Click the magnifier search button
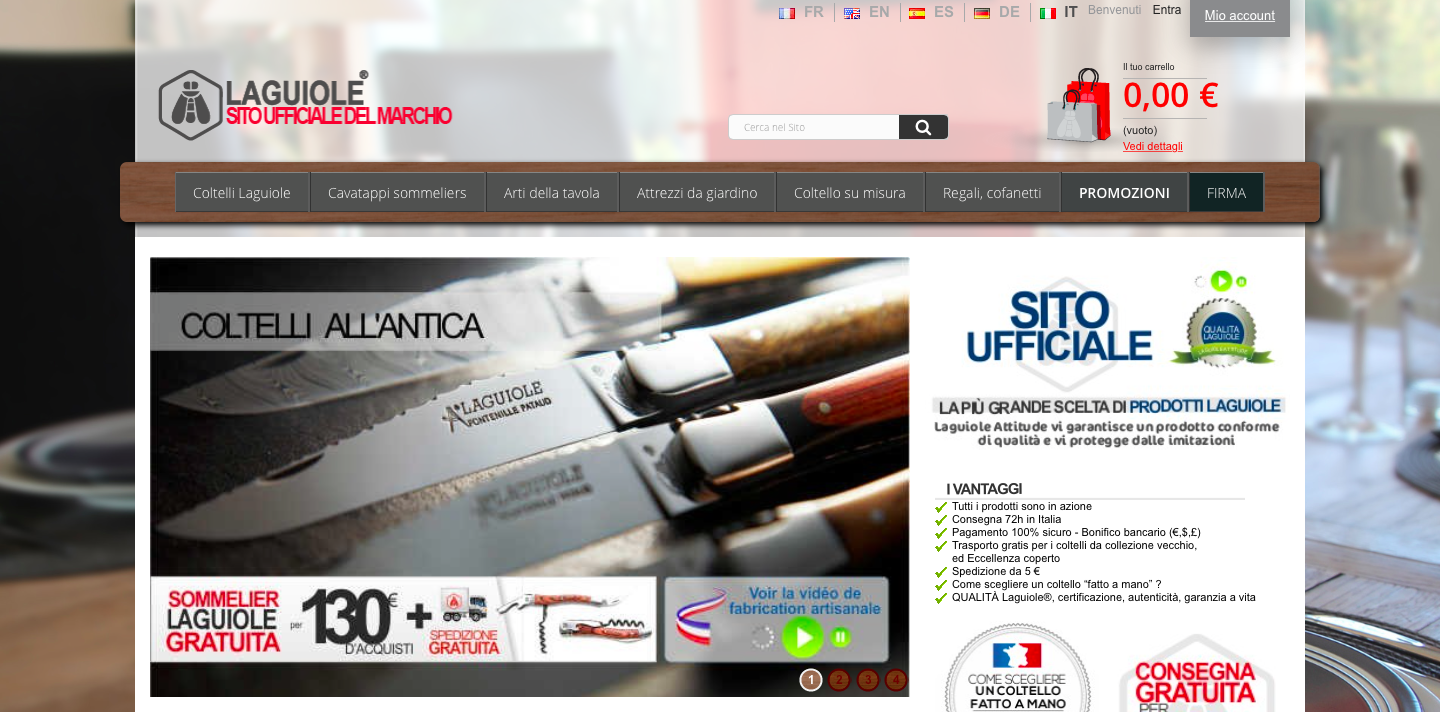Image resolution: width=1440 pixels, height=712 pixels. 923,127
